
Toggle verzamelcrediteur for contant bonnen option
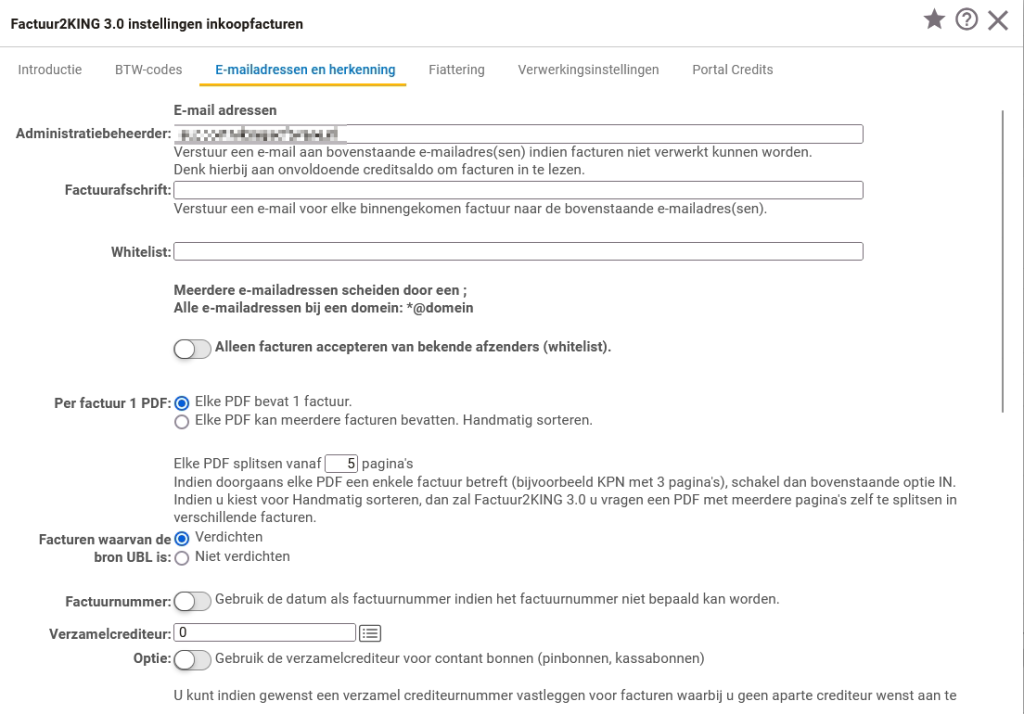click(192, 659)
